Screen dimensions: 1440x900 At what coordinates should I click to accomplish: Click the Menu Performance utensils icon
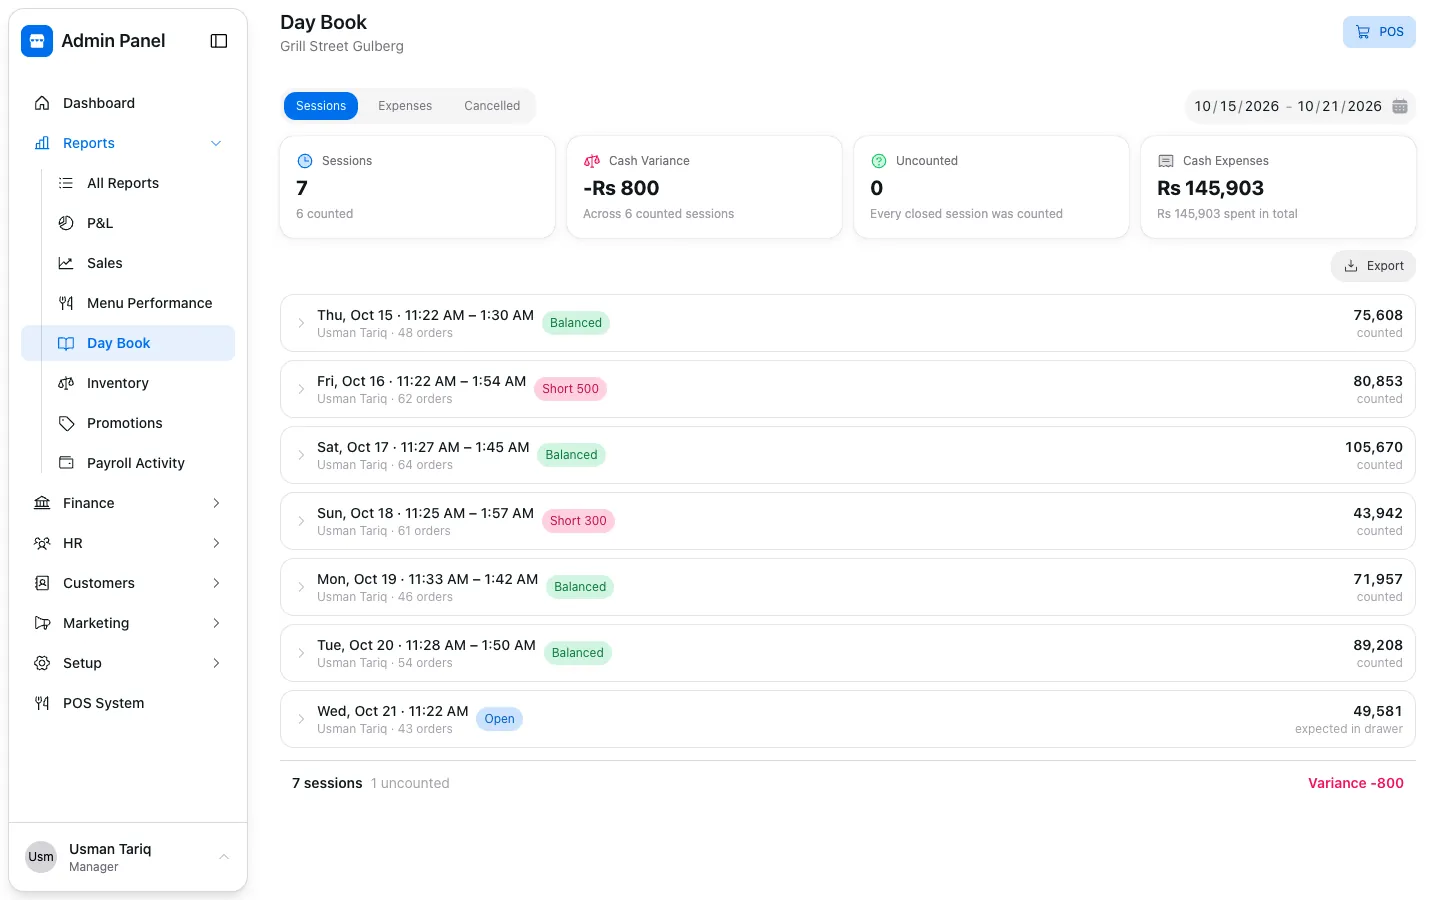coord(66,303)
